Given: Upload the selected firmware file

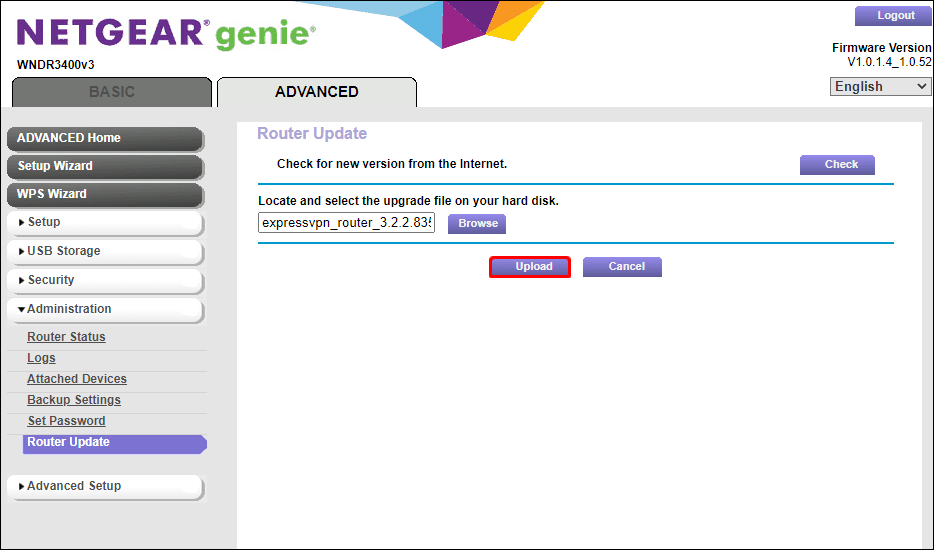Looking at the screenshot, I should tap(530, 267).
